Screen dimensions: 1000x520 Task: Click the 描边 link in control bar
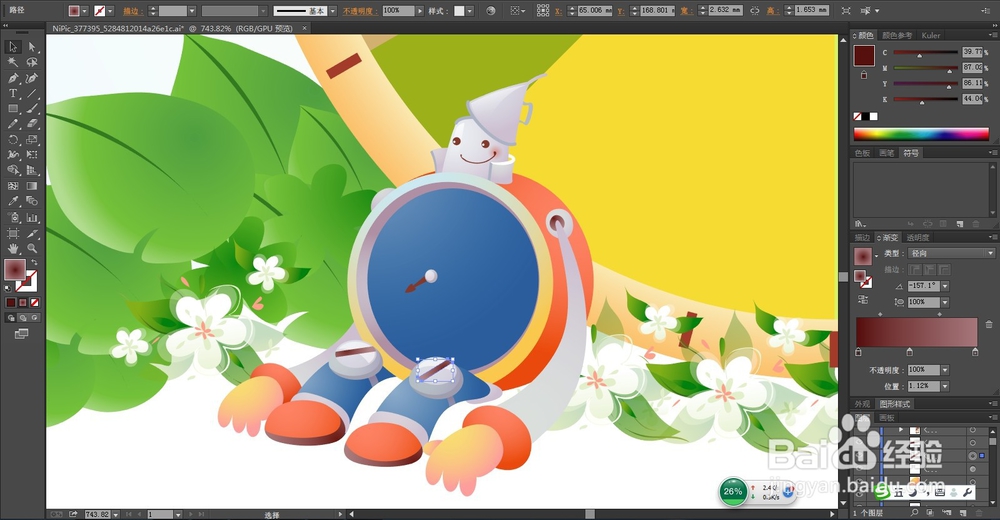point(131,11)
